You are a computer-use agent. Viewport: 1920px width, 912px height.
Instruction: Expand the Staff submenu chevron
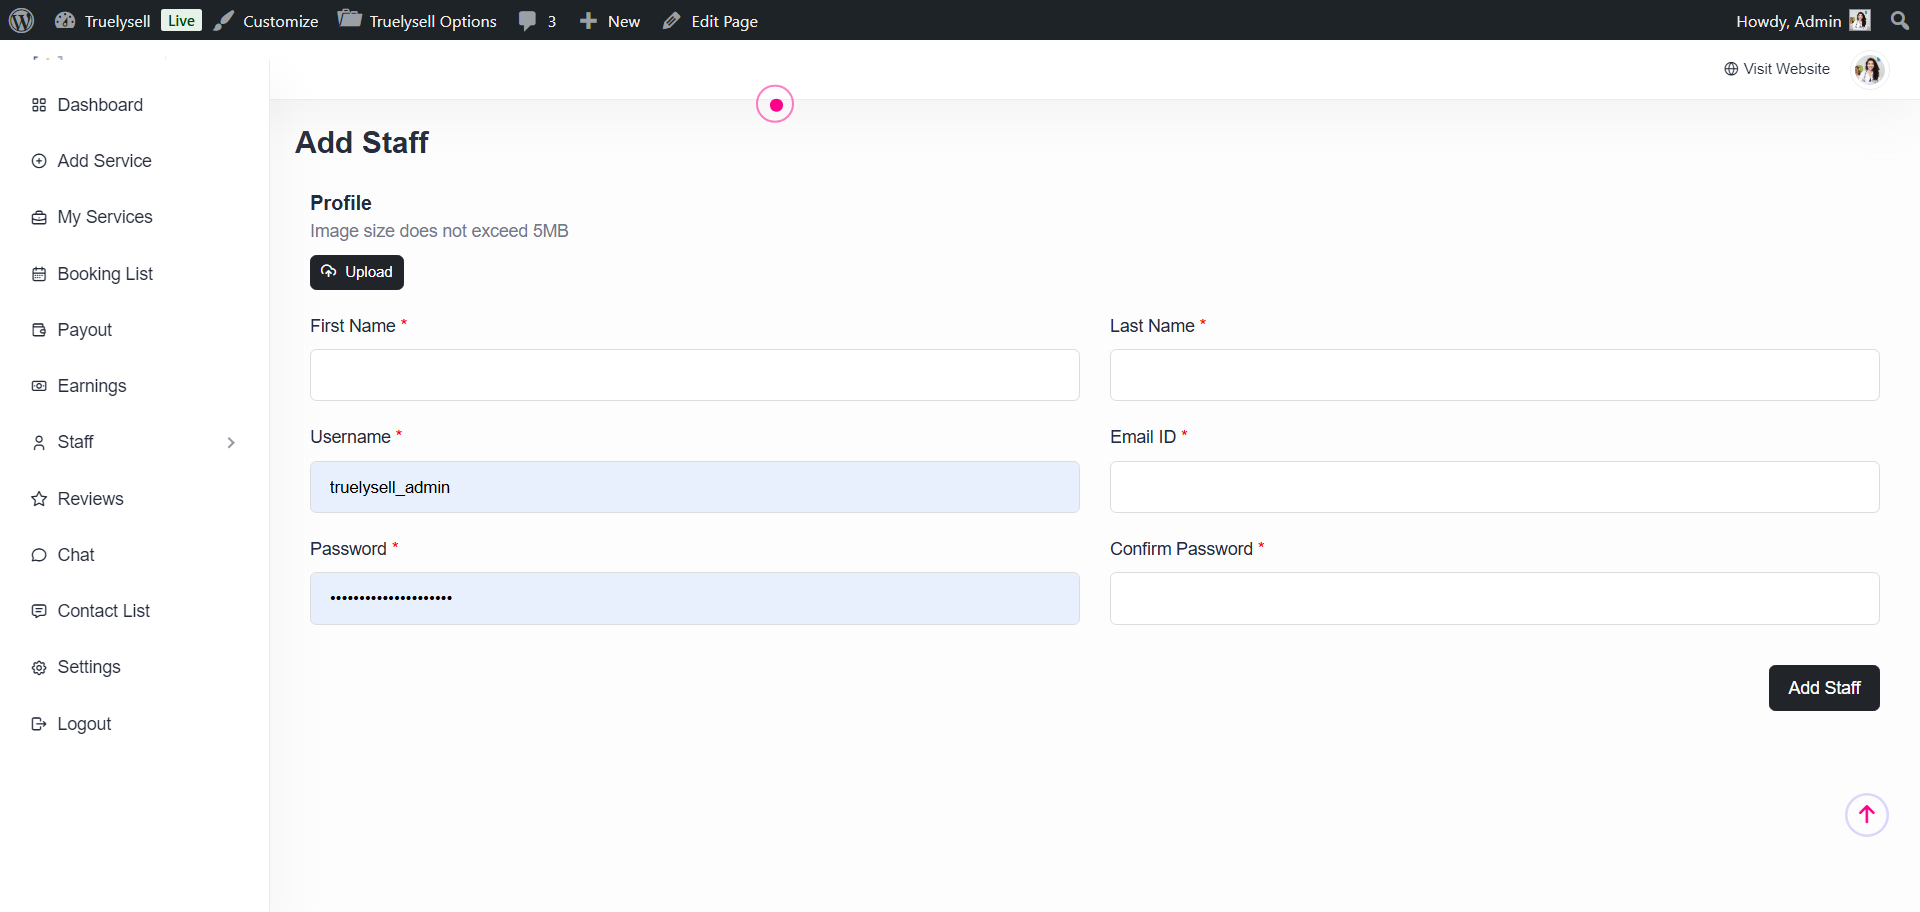[x=231, y=442]
